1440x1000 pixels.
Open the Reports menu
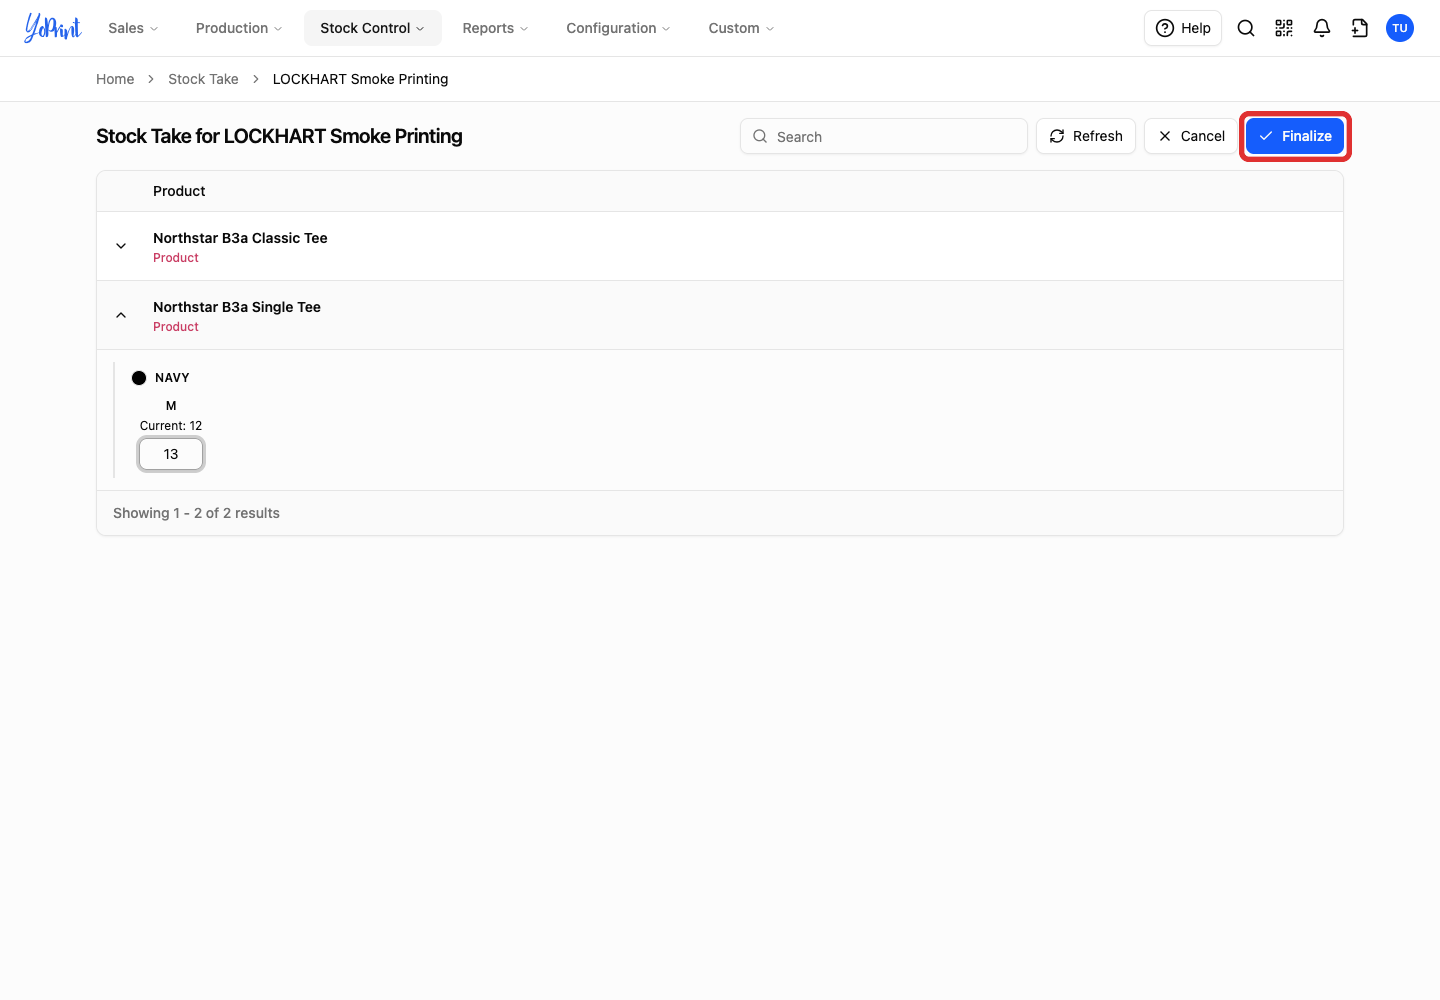(495, 28)
